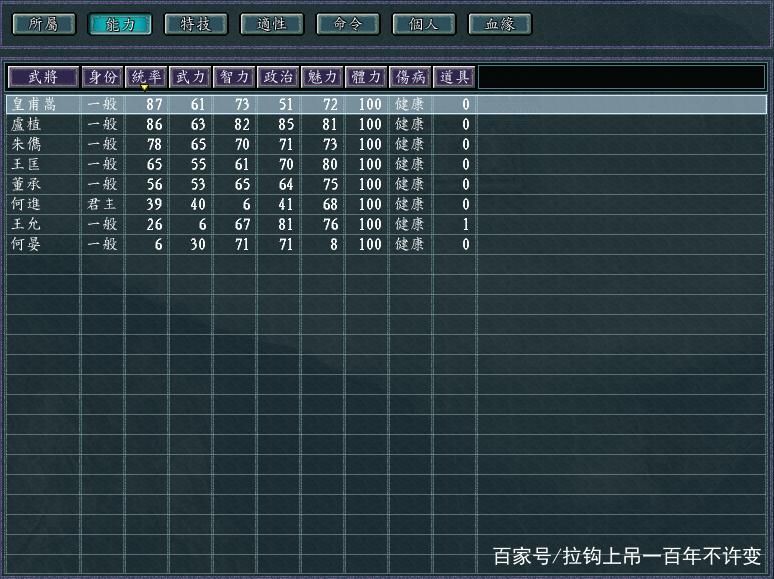Sort by 魅力 column header
This screenshot has height=579, width=774.
click(x=322, y=77)
